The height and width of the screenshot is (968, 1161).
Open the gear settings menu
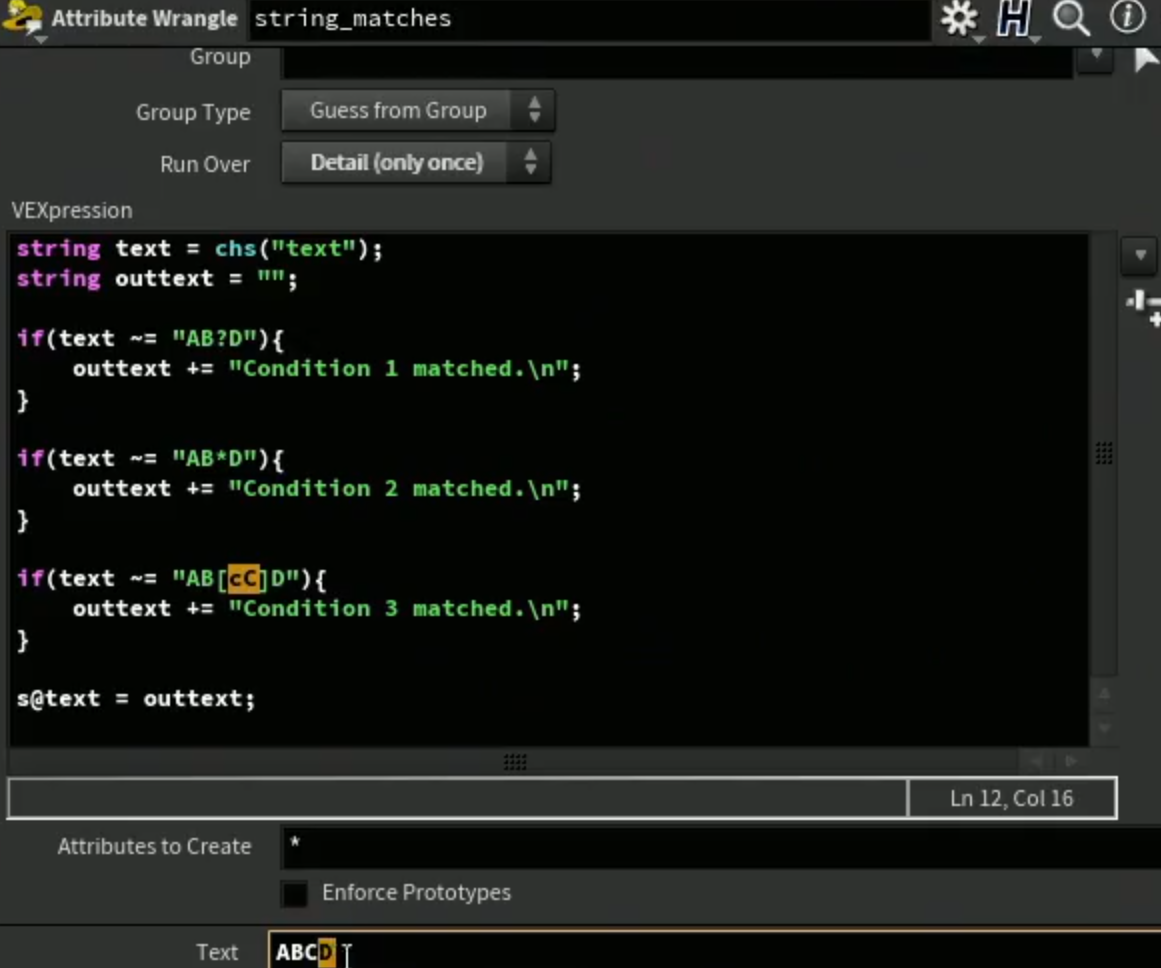(959, 18)
